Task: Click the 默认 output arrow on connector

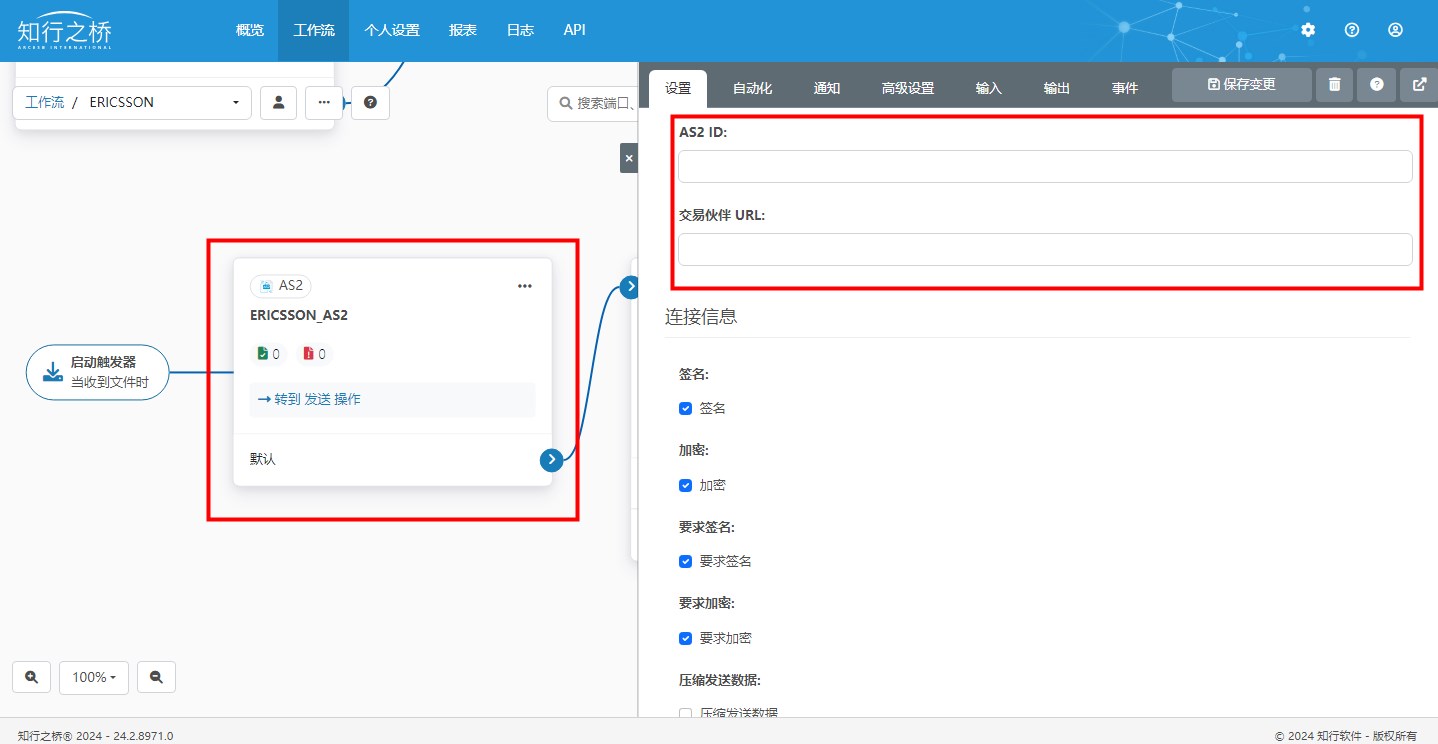Action: 551,459
